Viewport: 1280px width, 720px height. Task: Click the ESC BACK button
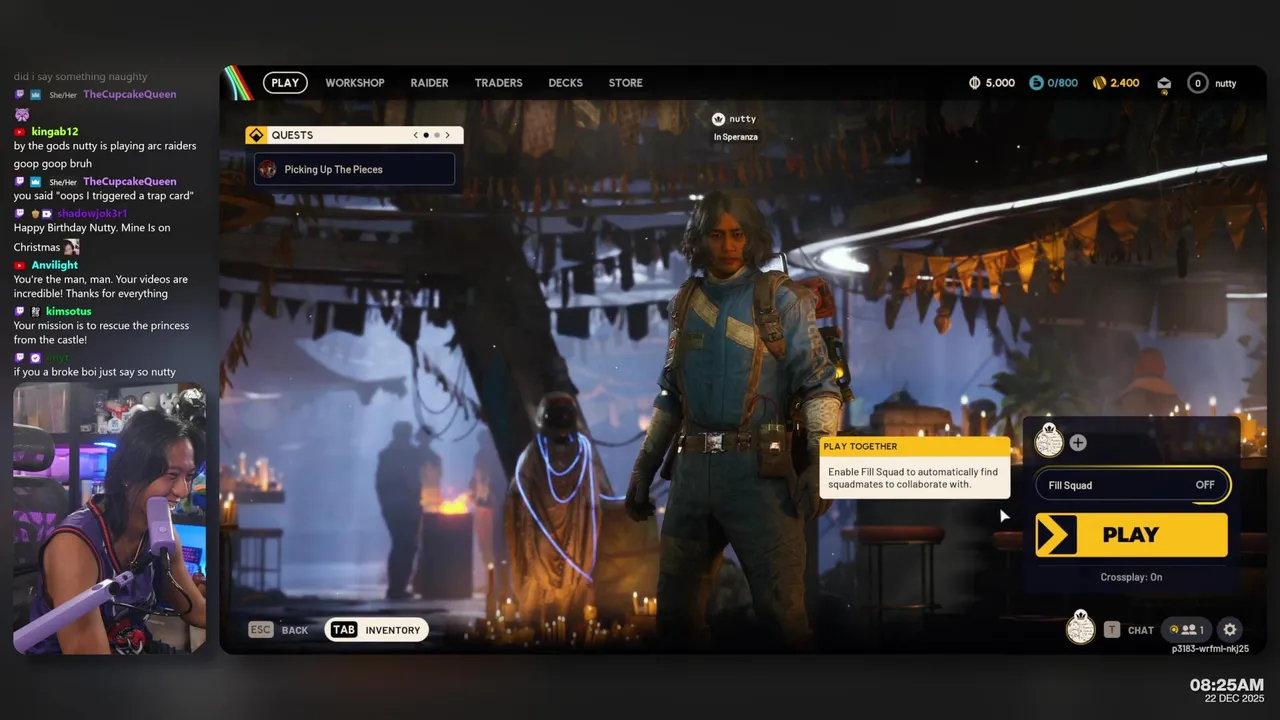[279, 630]
